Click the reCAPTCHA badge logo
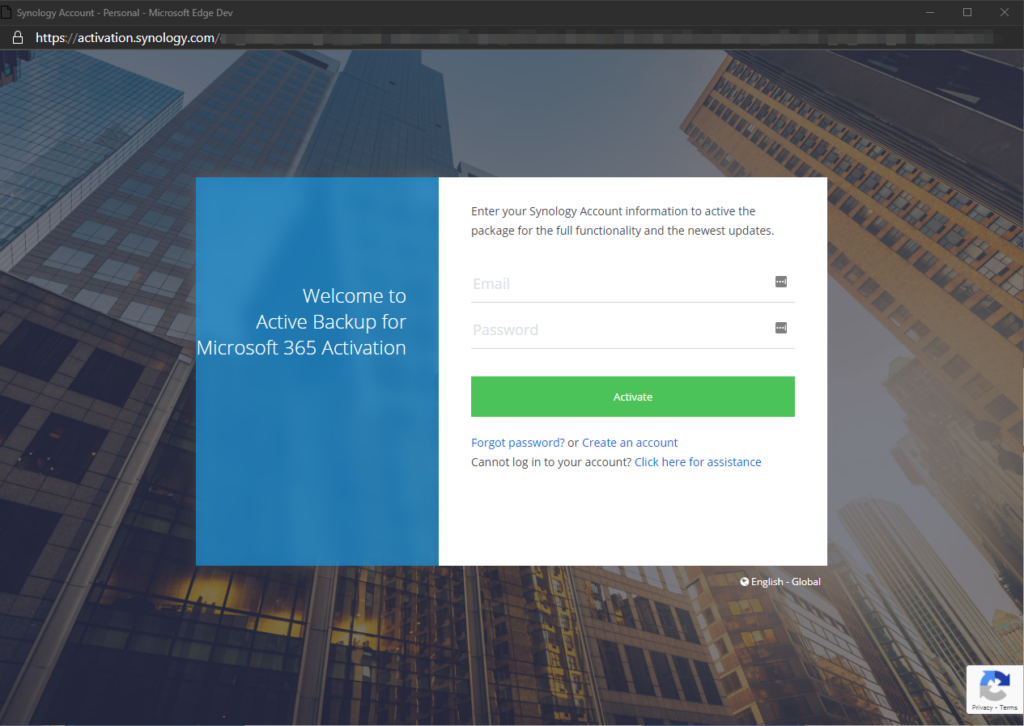The width and height of the screenshot is (1024, 726). [995, 686]
